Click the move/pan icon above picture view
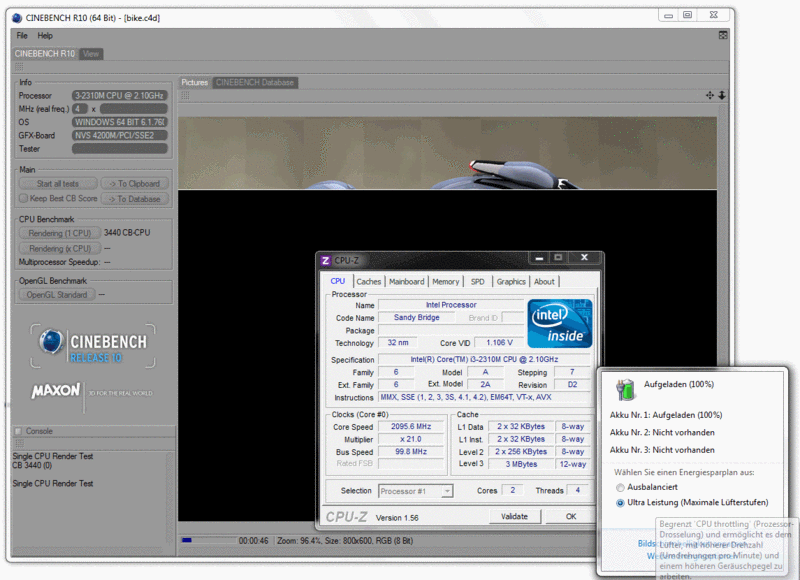This screenshot has height=580, width=800. [x=710, y=95]
